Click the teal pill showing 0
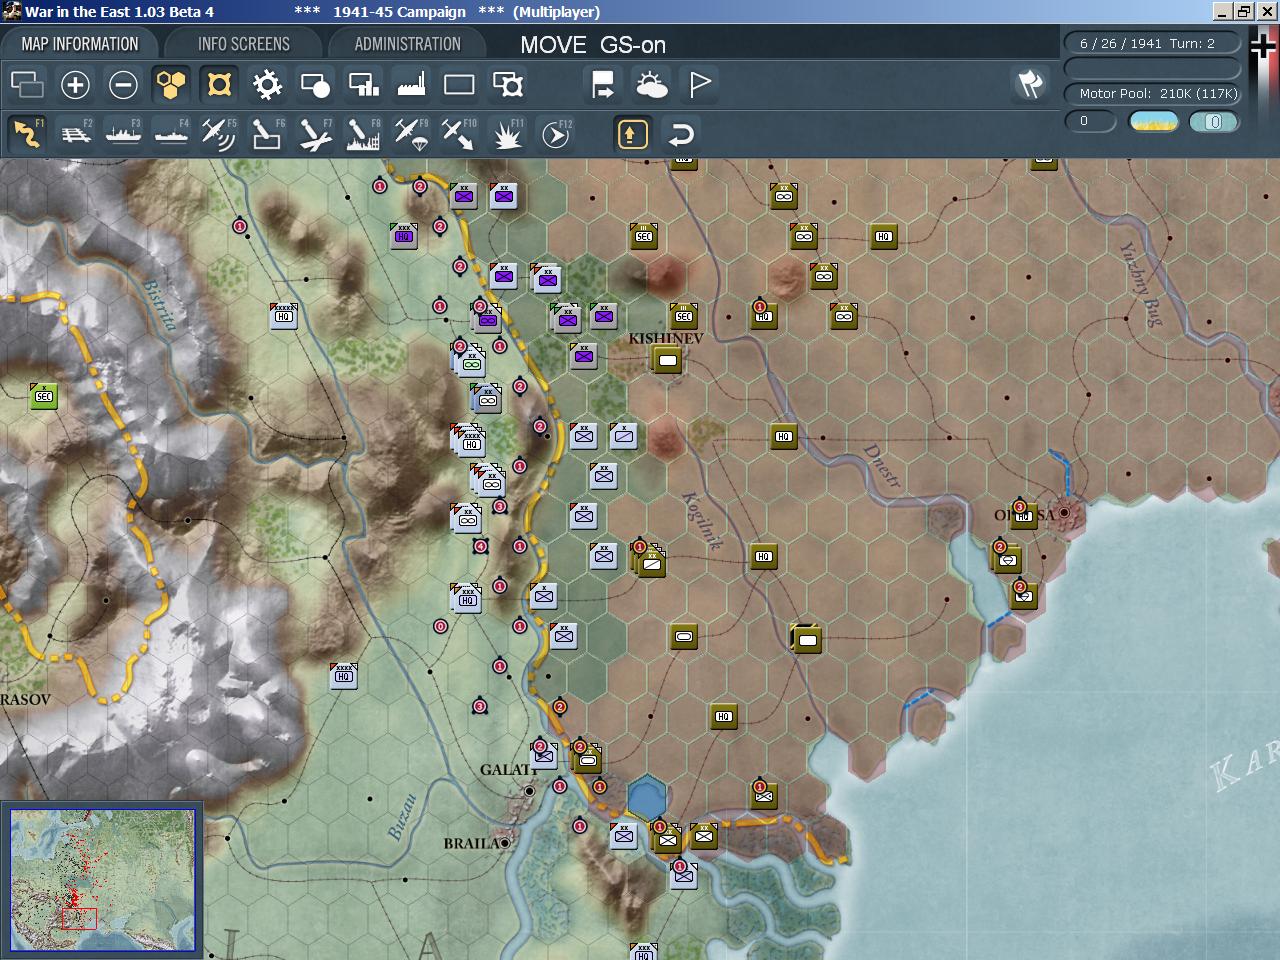 (1214, 122)
